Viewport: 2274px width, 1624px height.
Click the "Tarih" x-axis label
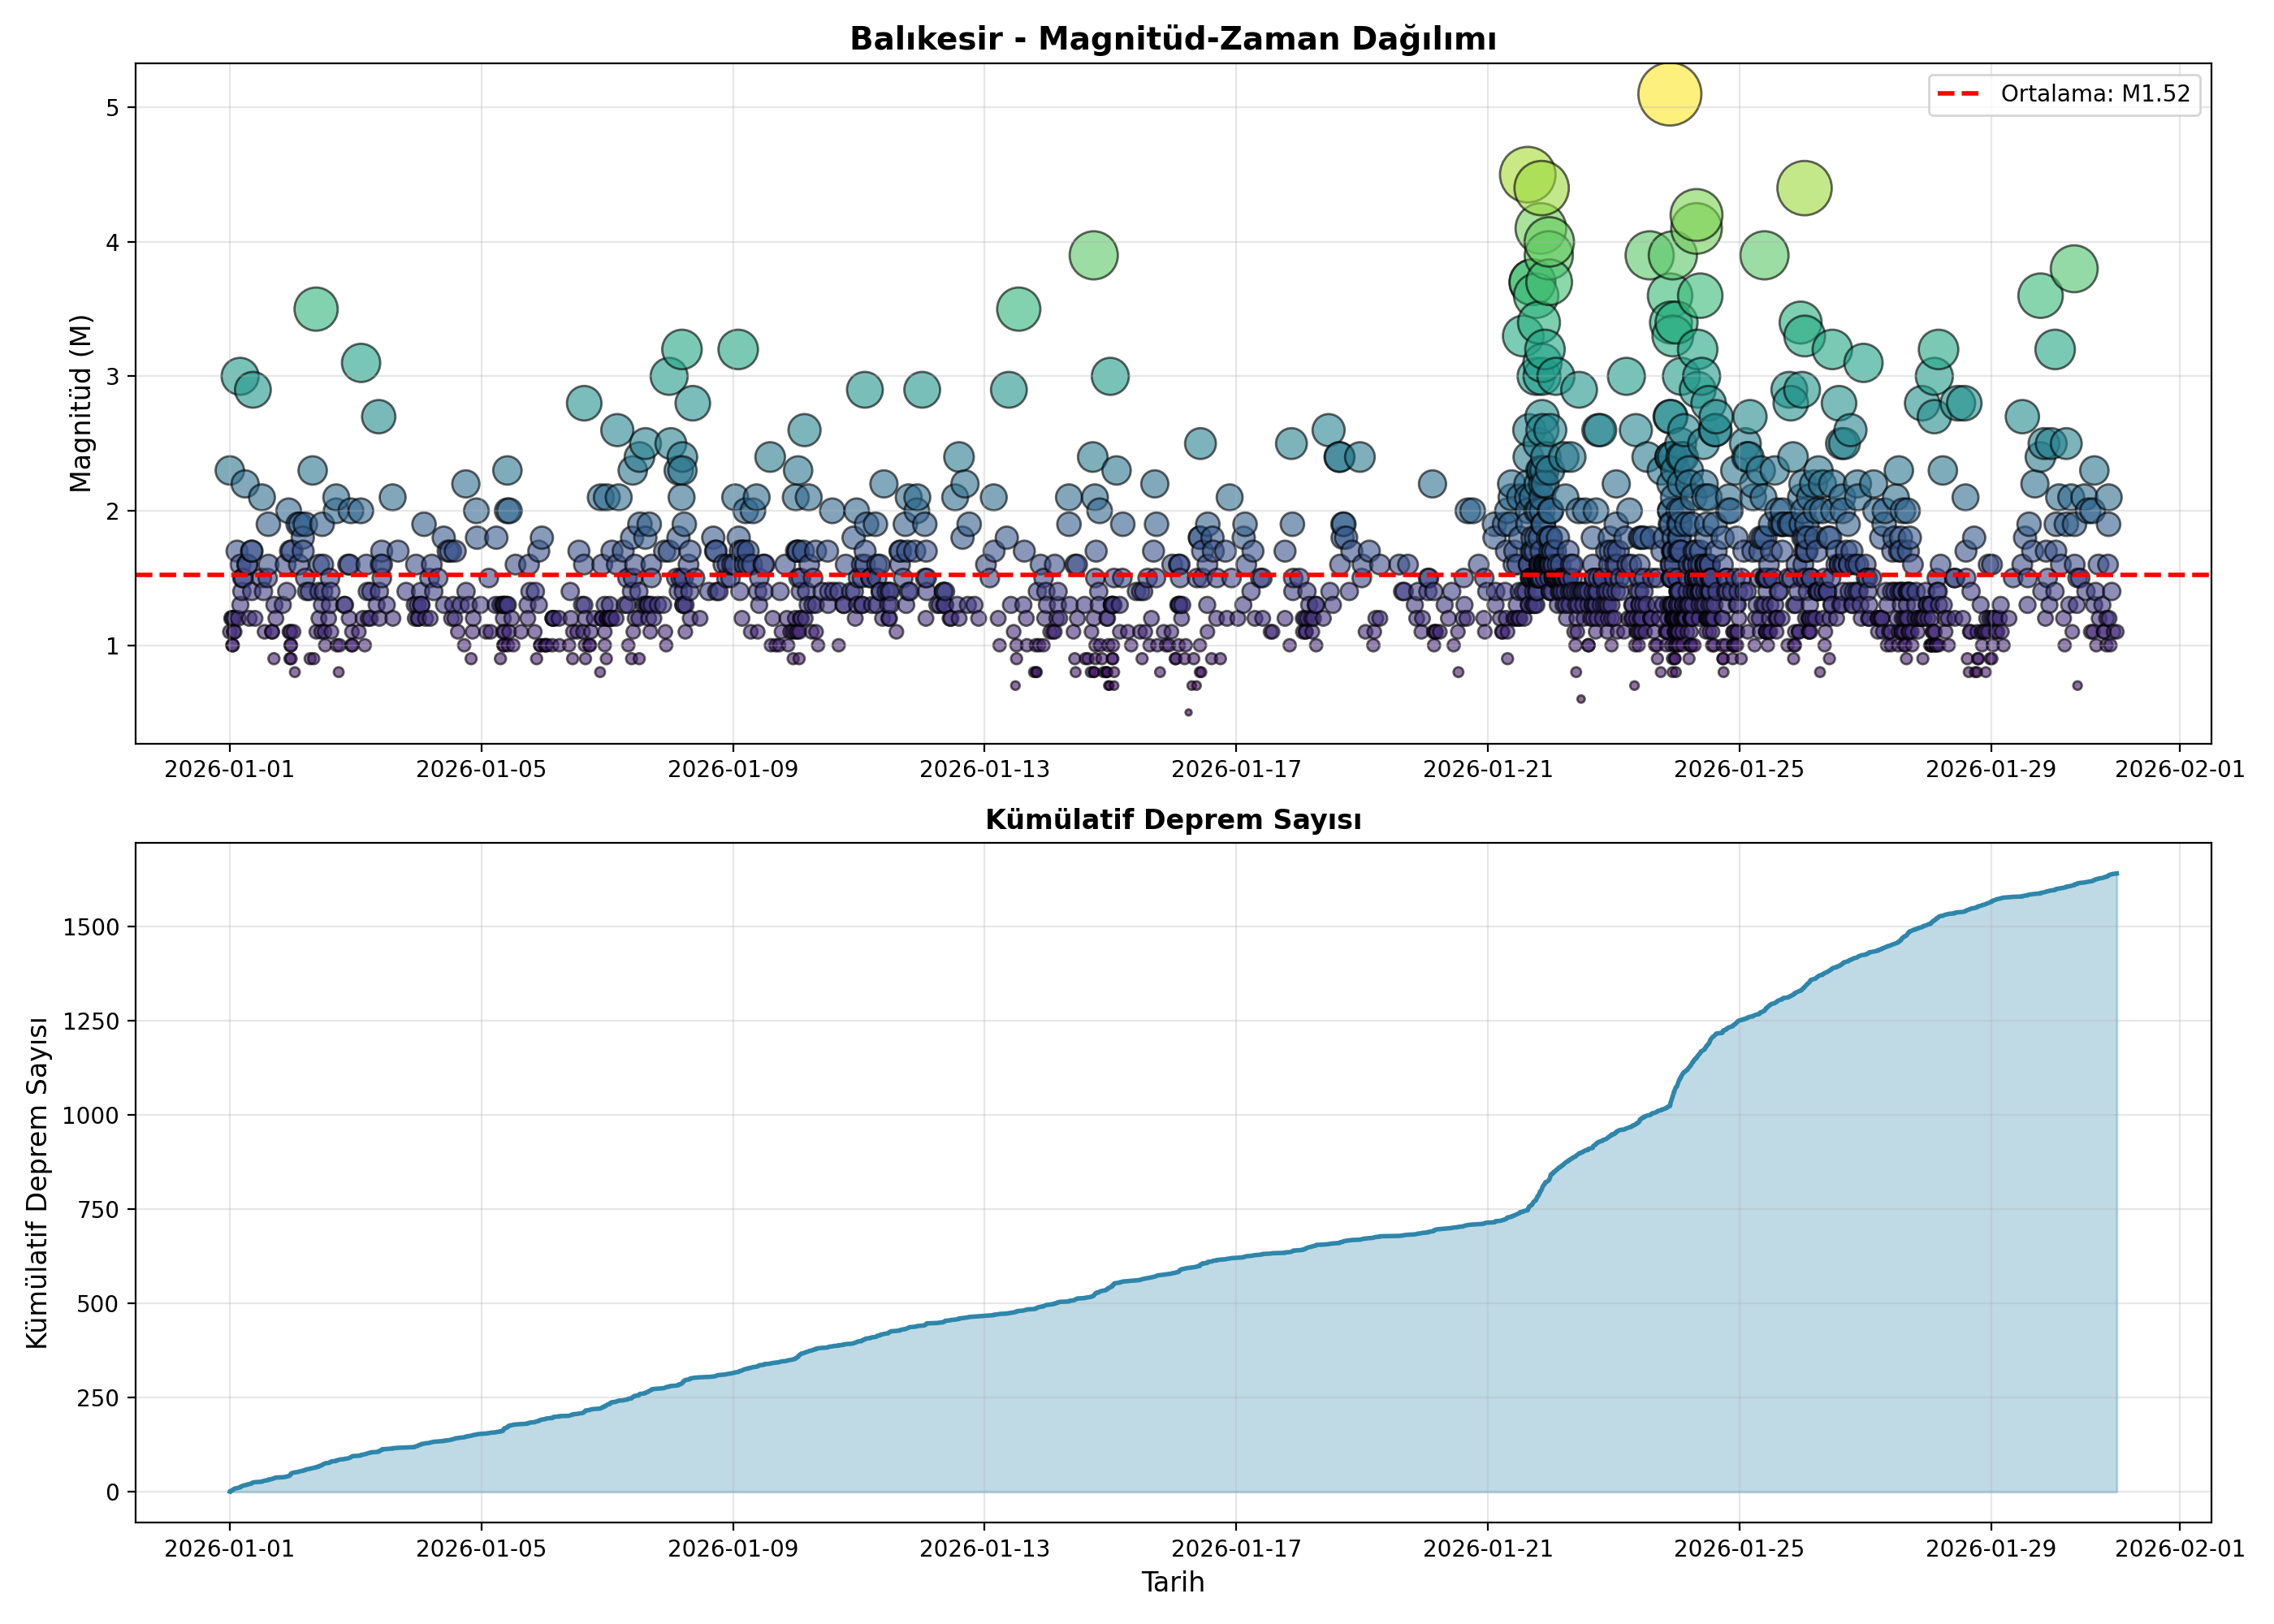(x=1173, y=1583)
